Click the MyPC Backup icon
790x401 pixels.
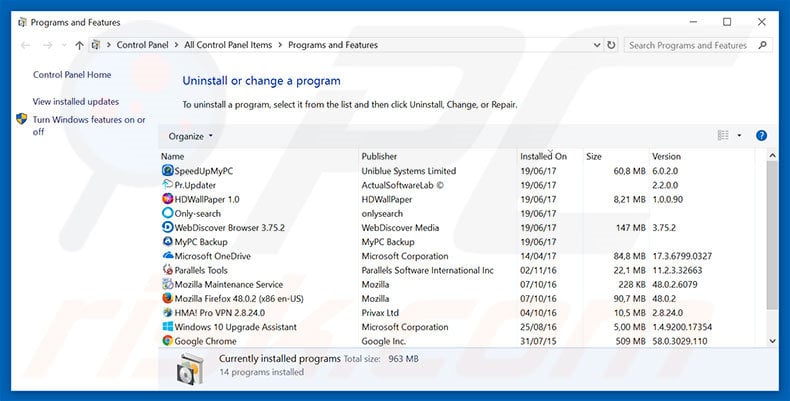point(168,241)
